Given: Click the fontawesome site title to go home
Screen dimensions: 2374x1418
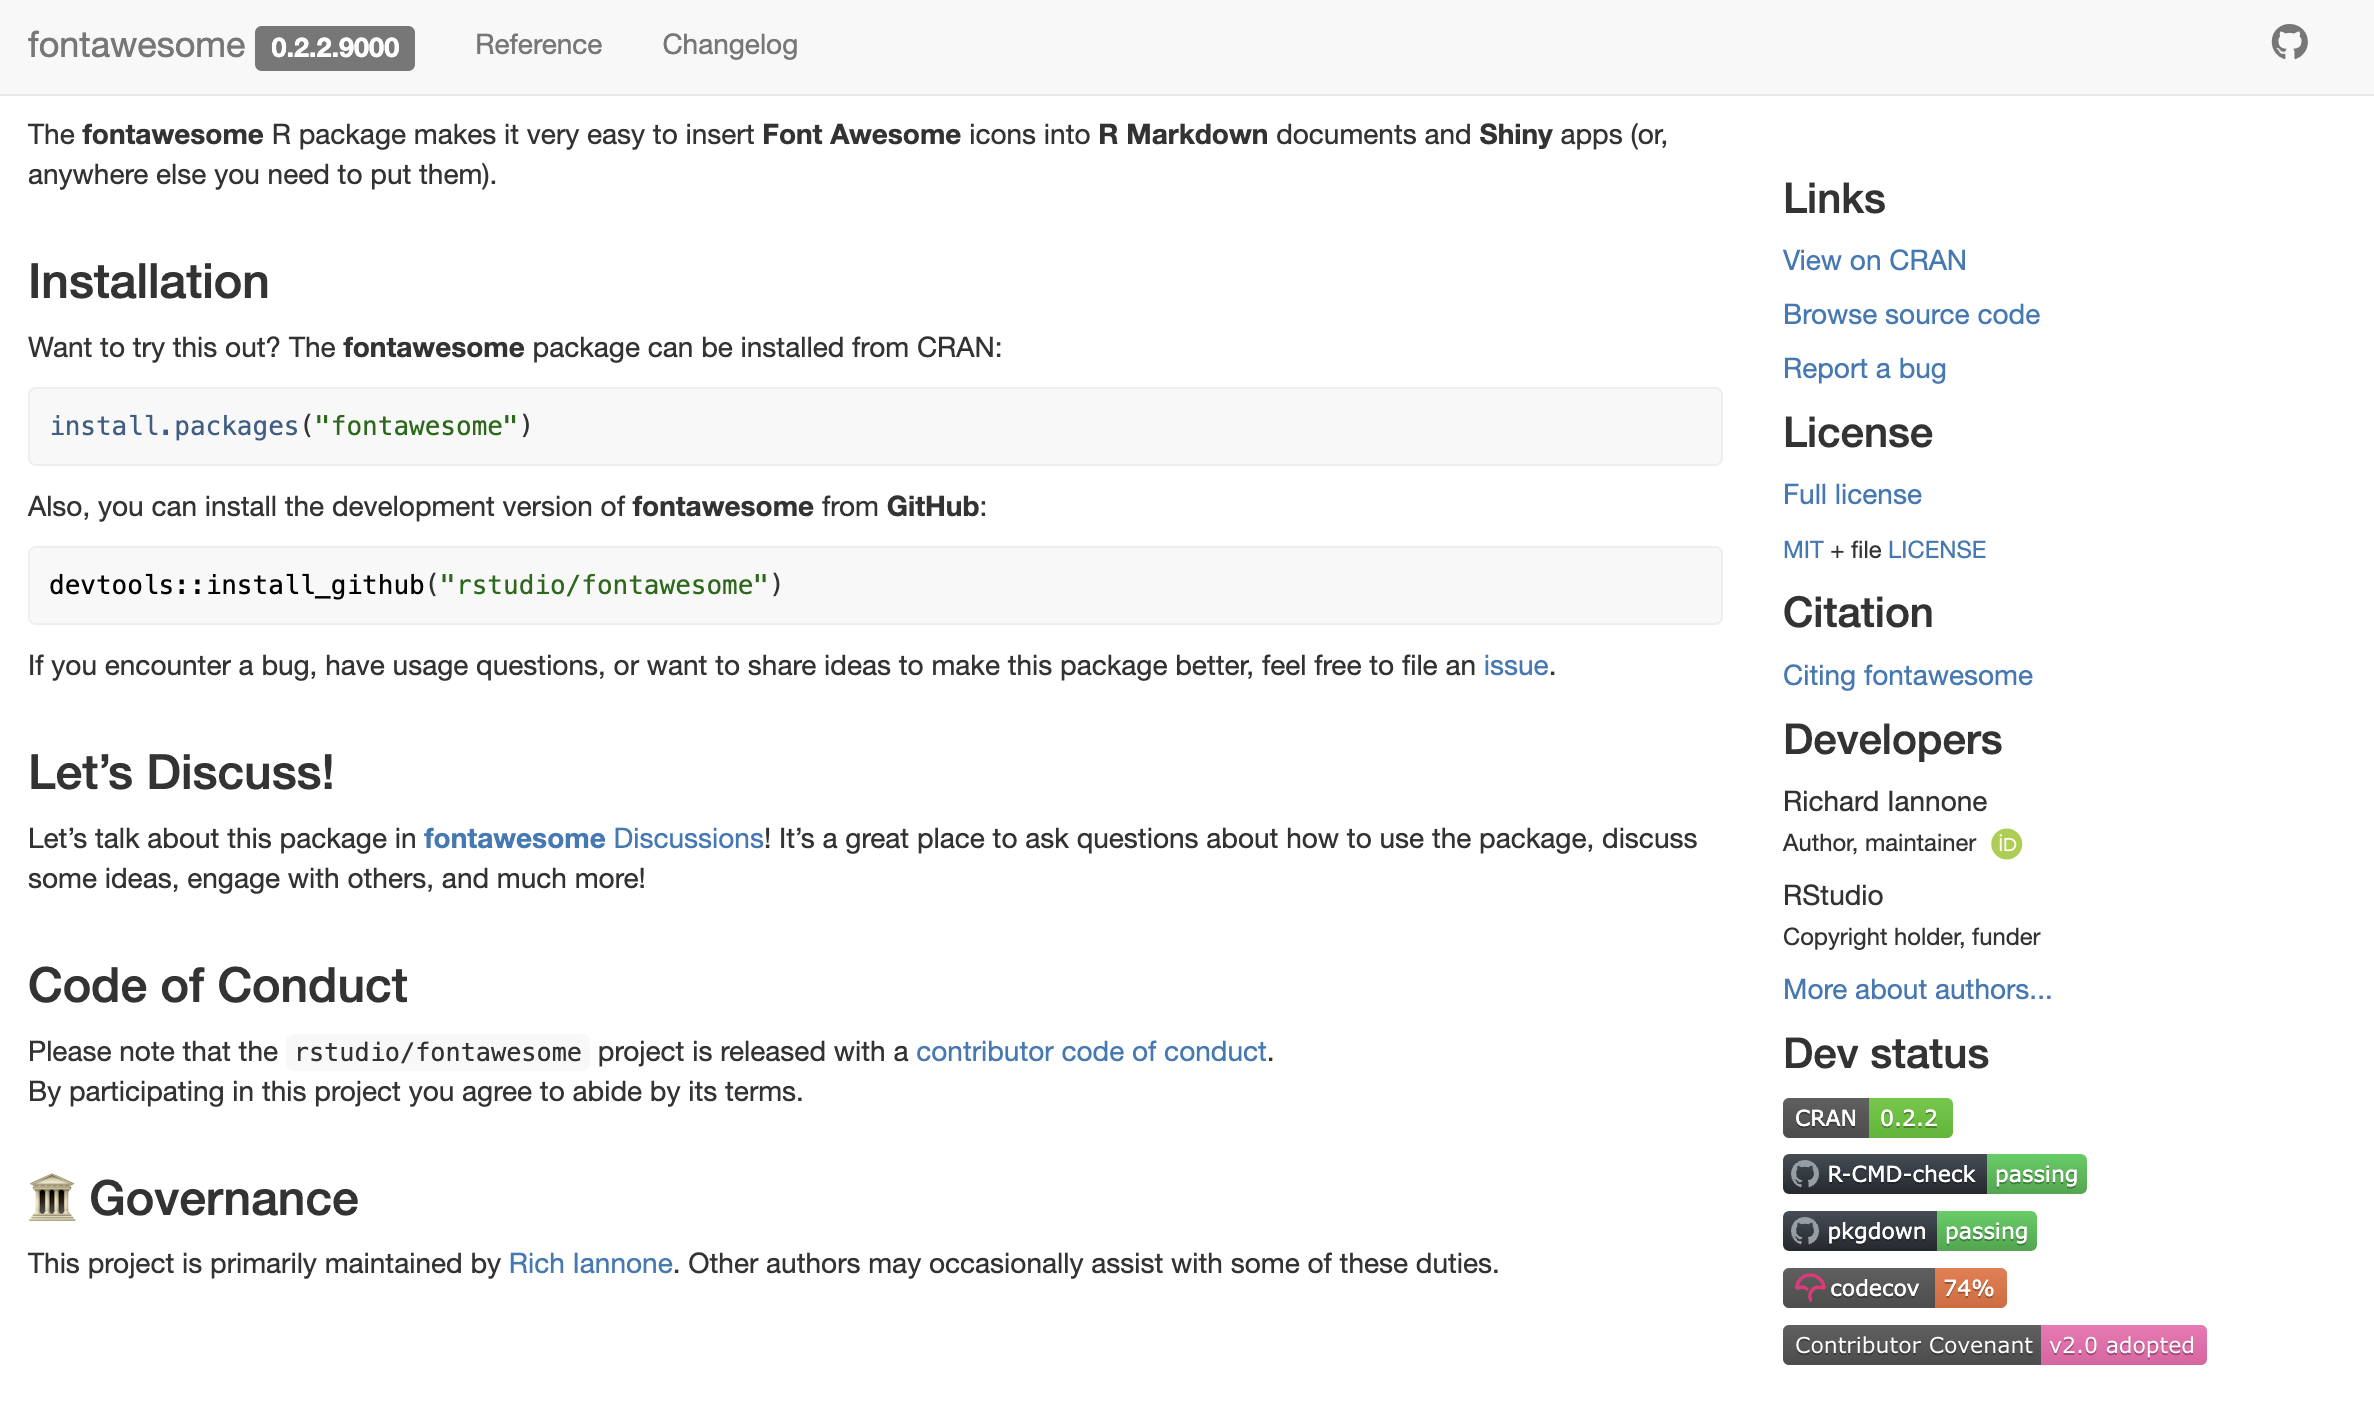Looking at the screenshot, I should pyautogui.click(x=135, y=44).
